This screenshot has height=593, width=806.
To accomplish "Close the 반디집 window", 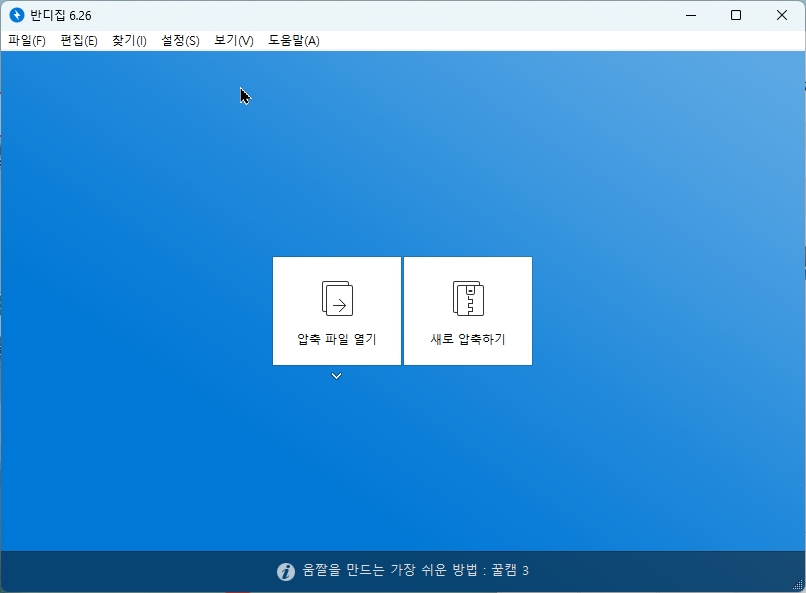I will pos(781,15).
